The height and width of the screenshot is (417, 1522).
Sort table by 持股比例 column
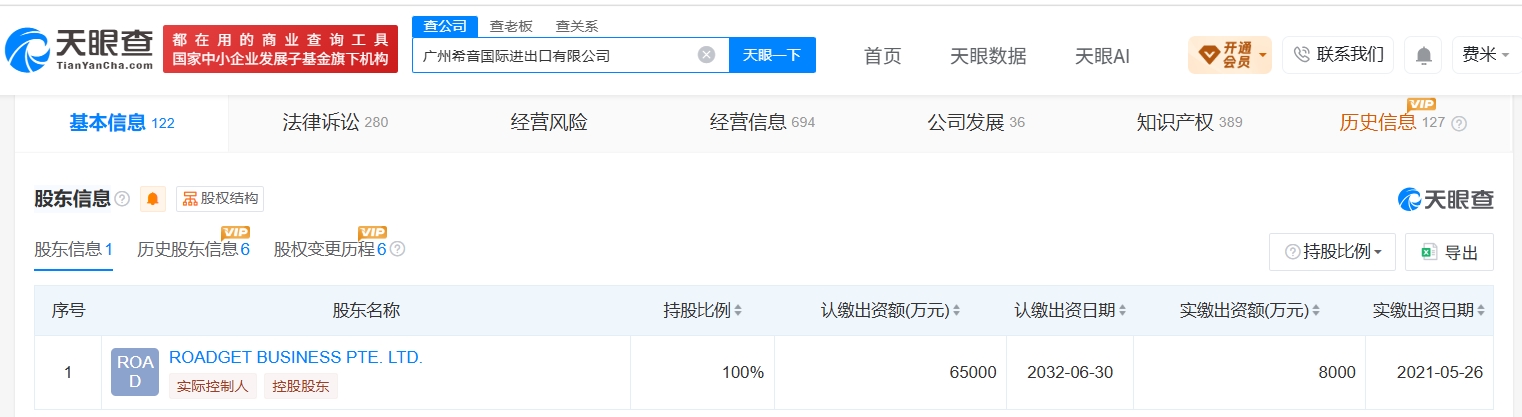pos(738,311)
